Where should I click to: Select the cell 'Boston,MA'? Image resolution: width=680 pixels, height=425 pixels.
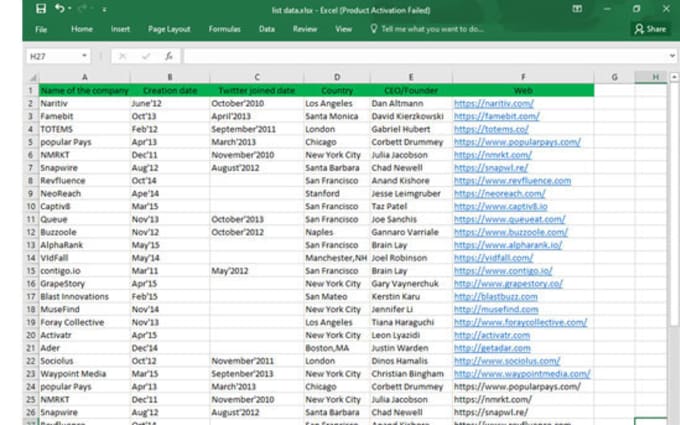pyautogui.click(x=337, y=348)
